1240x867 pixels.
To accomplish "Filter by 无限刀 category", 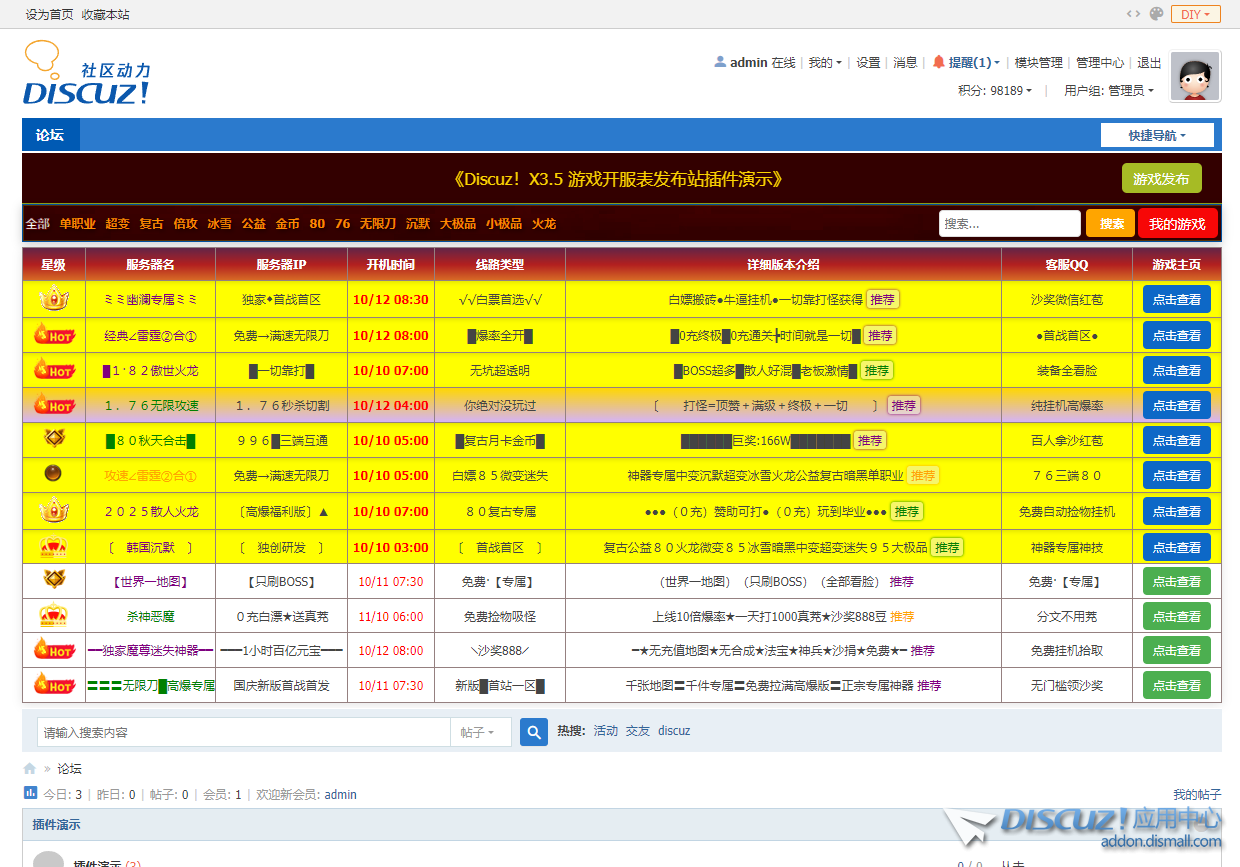I will (x=378, y=223).
